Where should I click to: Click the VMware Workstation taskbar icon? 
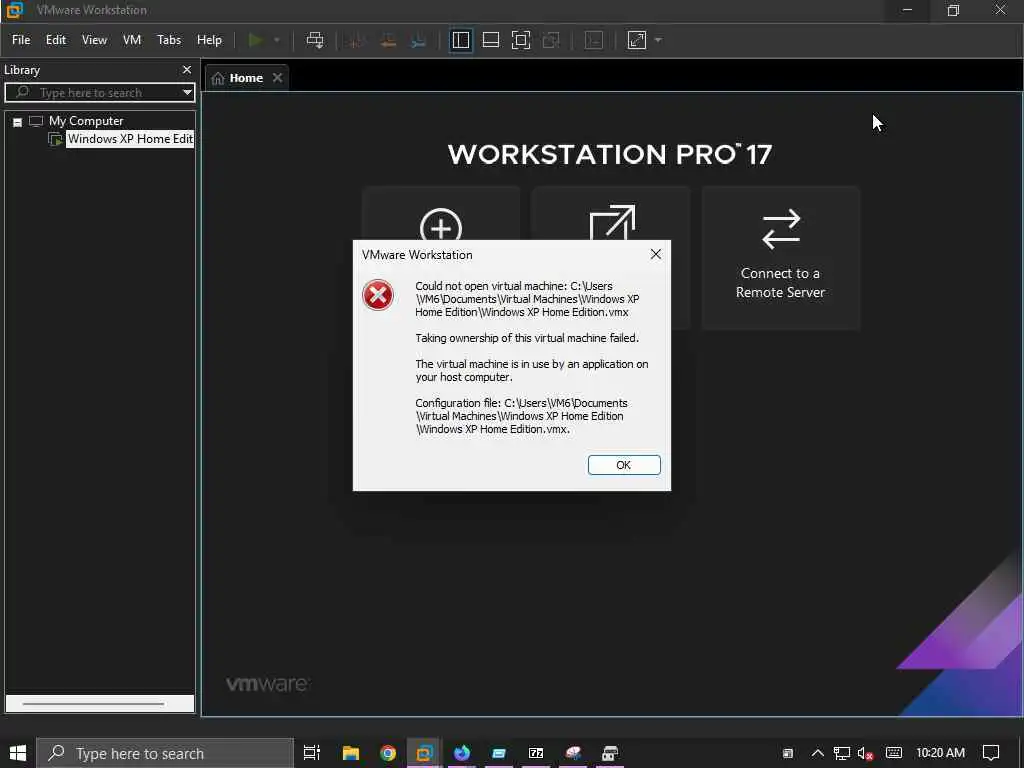click(425, 753)
